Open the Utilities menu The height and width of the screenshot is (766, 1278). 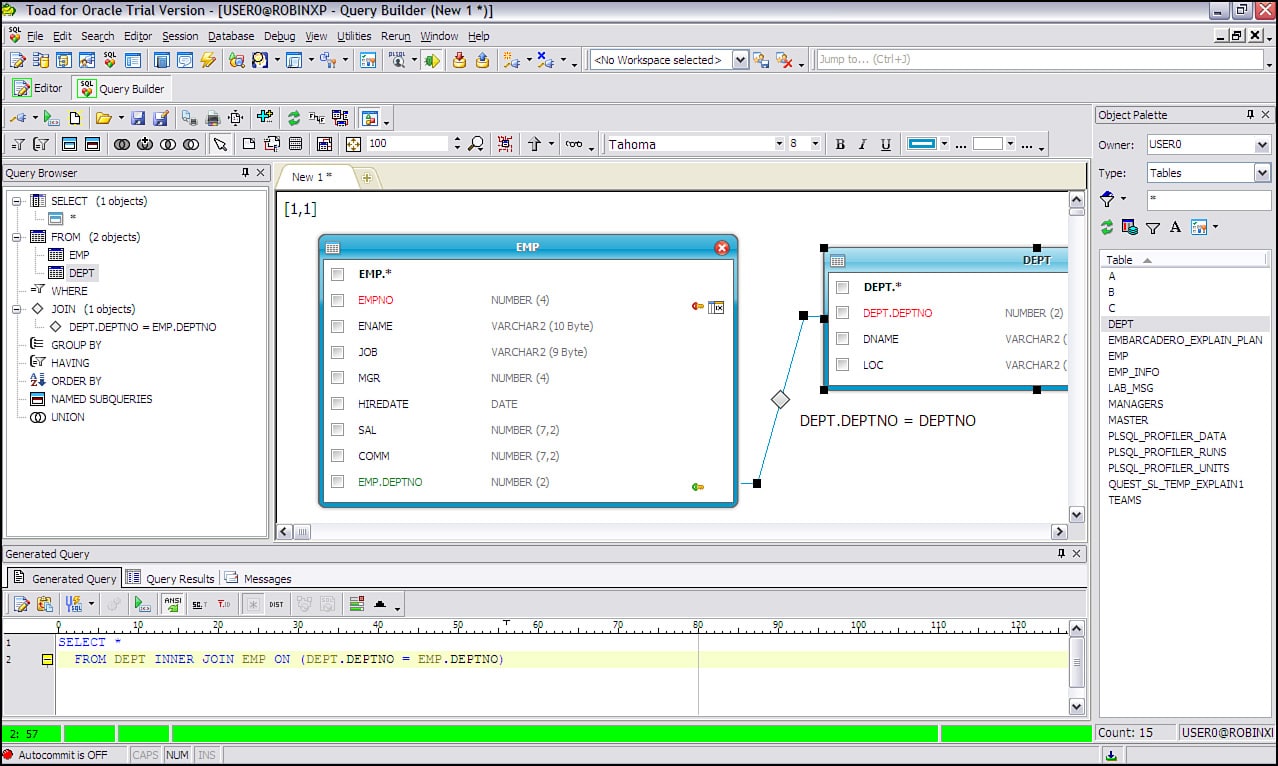click(x=354, y=36)
